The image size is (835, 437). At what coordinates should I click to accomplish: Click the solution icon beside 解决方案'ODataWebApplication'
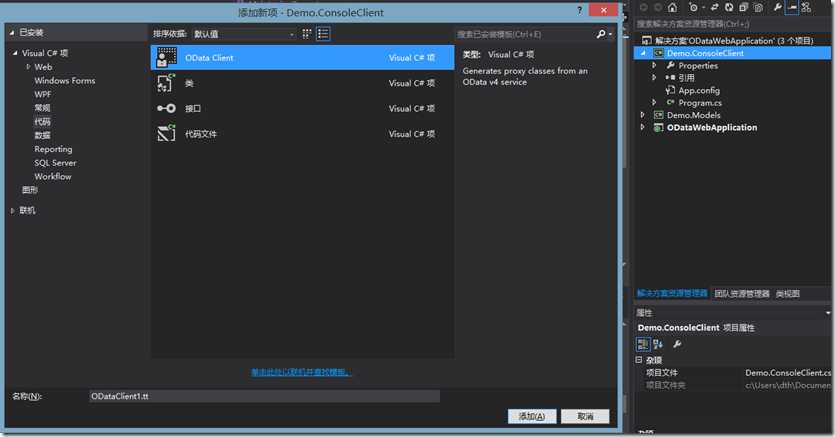tap(646, 40)
